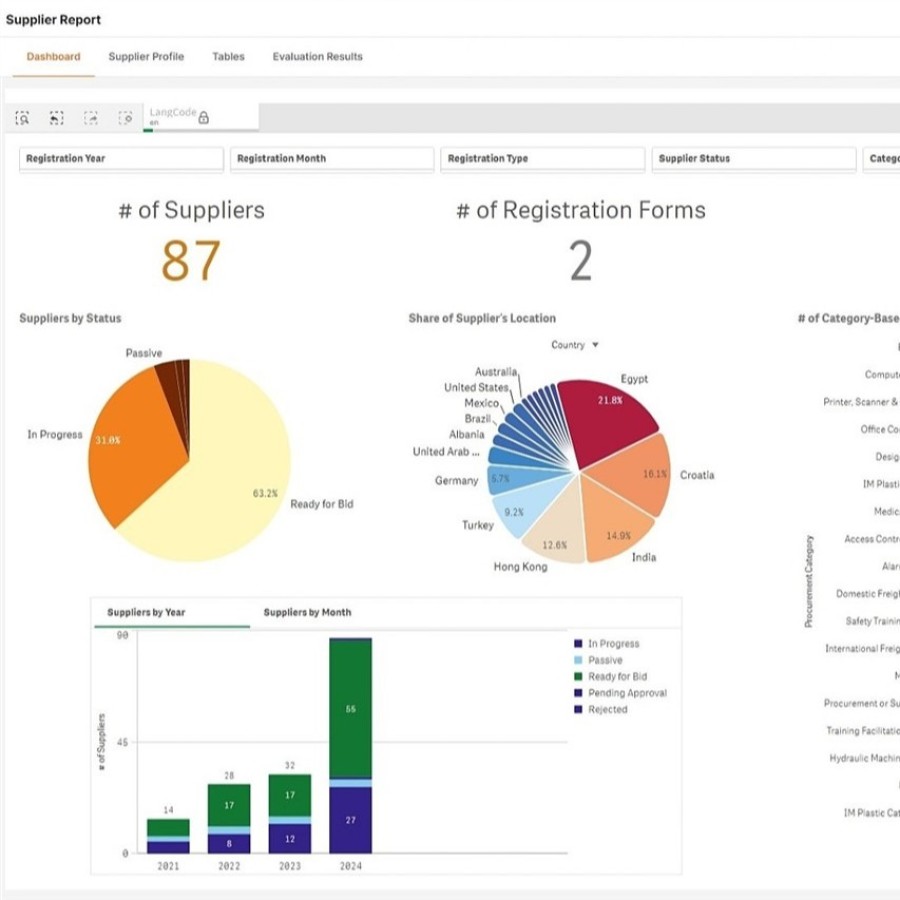900x900 pixels.
Task: Click the Passive legend color swatch
Action: [579, 661]
